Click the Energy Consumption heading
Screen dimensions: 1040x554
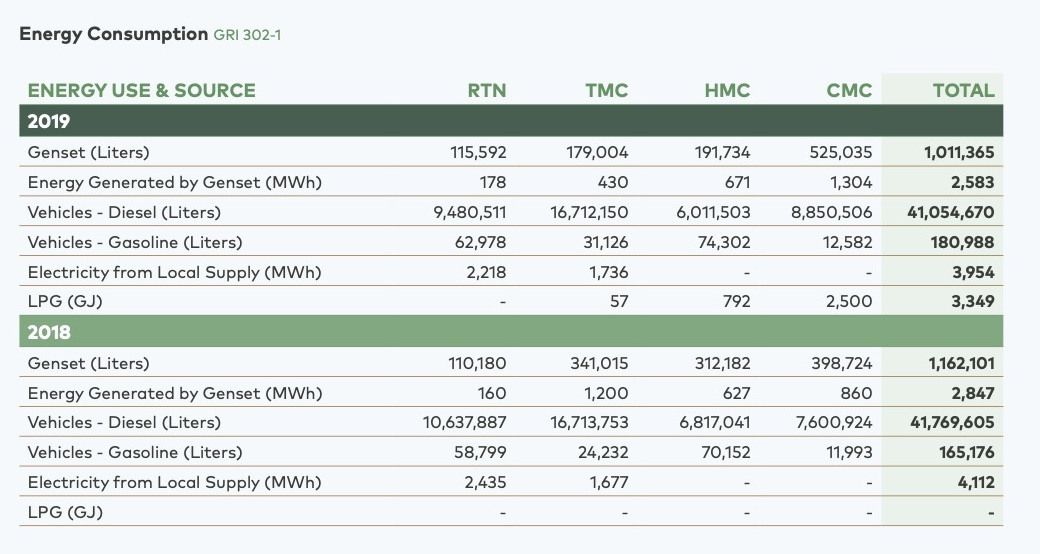click(x=113, y=34)
